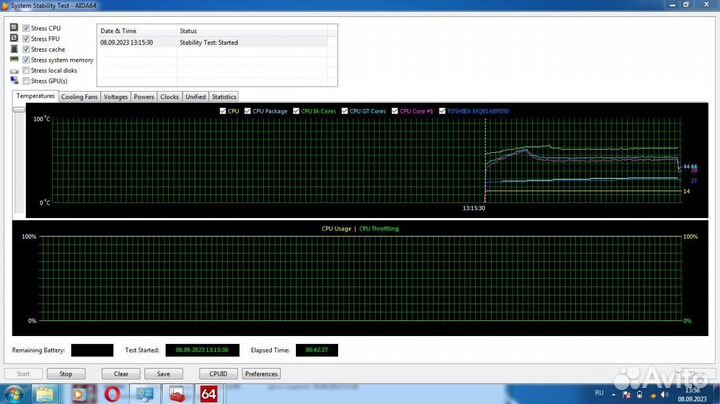
Task: Click the RU language indicator in tray
Action: click(601, 394)
